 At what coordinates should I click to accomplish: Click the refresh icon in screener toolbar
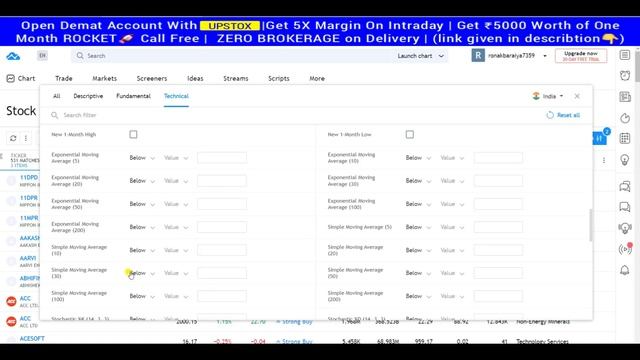coord(13,138)
